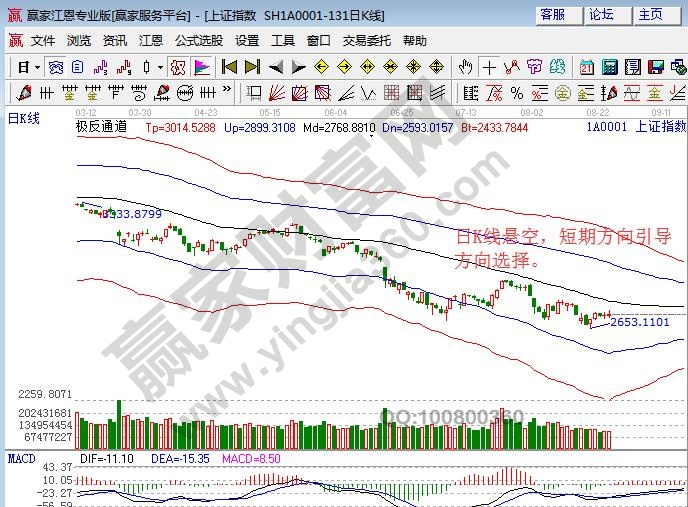Expand the candlestick style dropdown arrow

click(x=160, y=67)
